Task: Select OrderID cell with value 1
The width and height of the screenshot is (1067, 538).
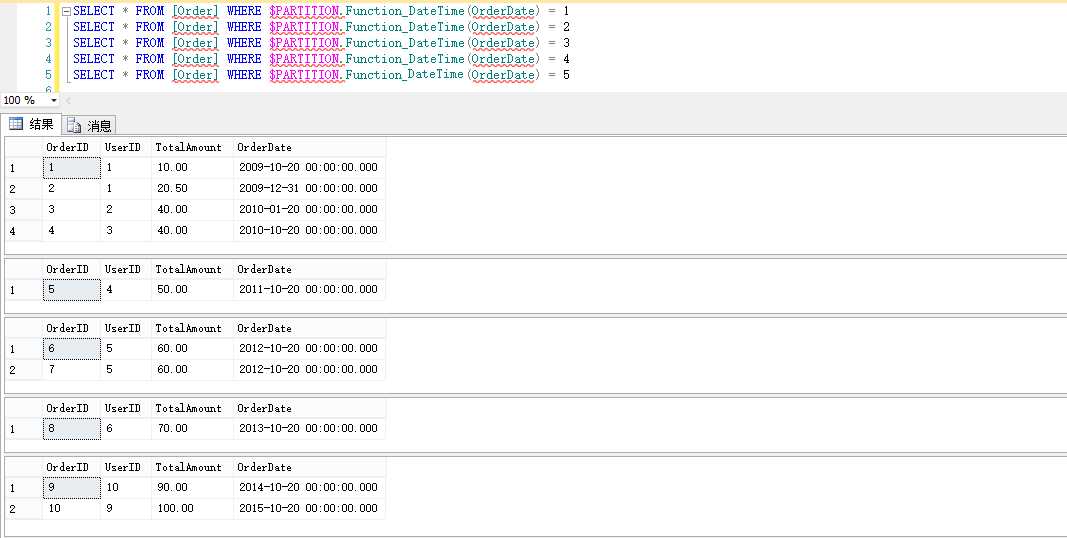Action: [71, 167]
